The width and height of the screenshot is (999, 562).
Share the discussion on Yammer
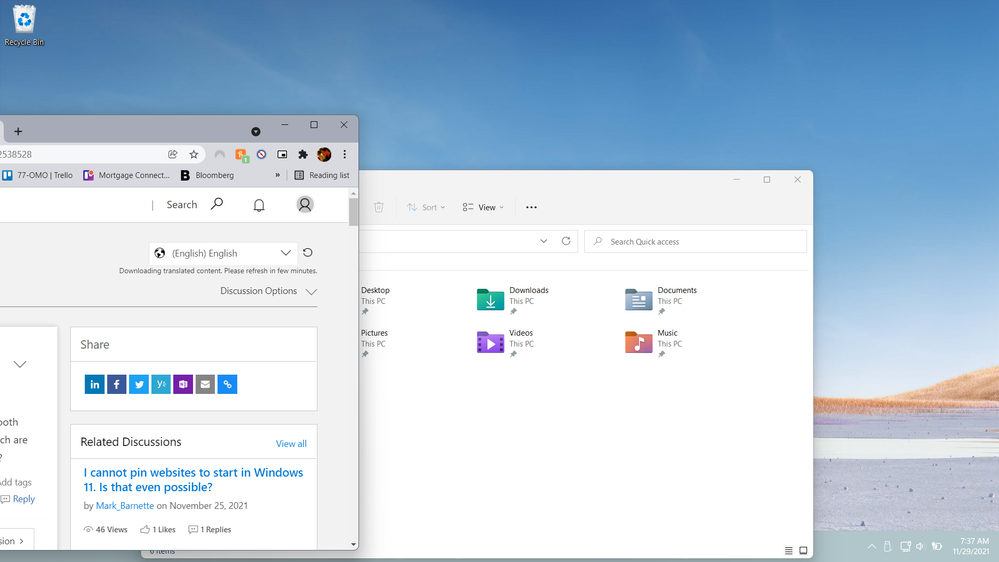pyautogui.click(x=161, y=384)
